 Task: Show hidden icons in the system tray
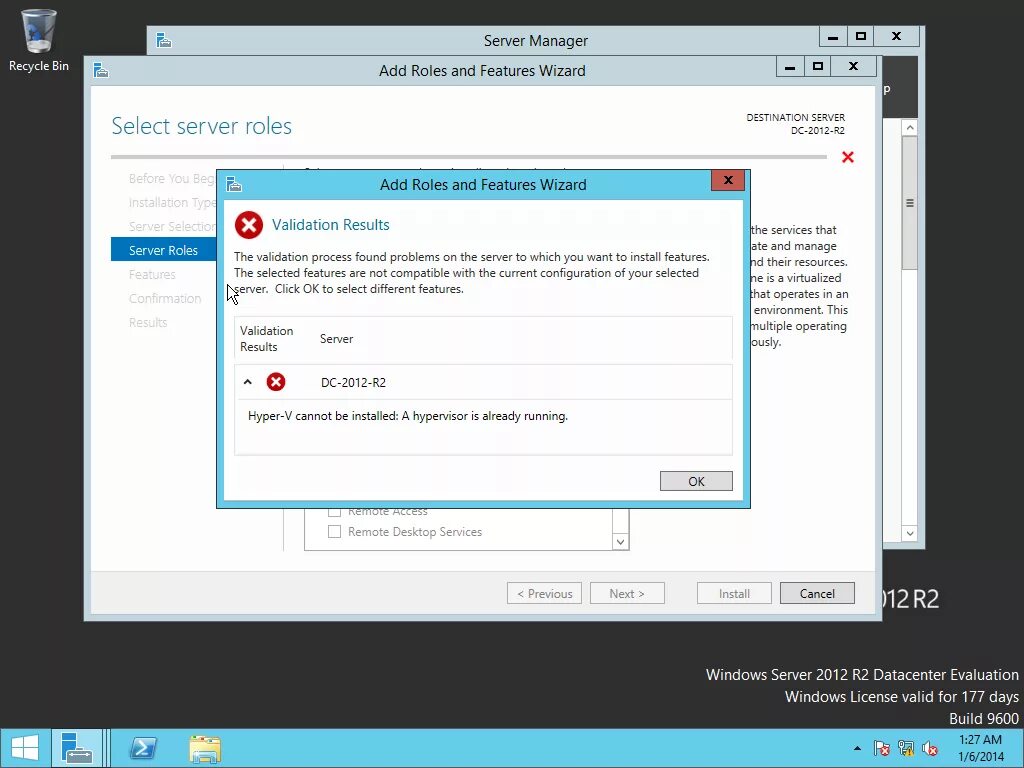[857, 748]
